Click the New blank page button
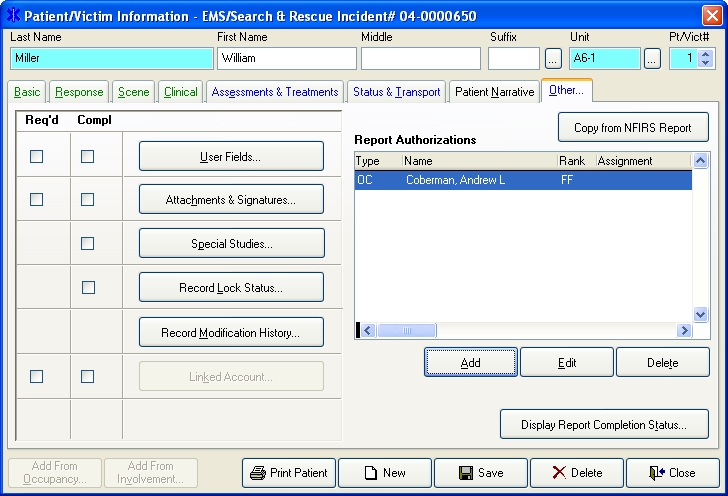Viewport: 728px width, 496px height. click(x=384, y=473)
